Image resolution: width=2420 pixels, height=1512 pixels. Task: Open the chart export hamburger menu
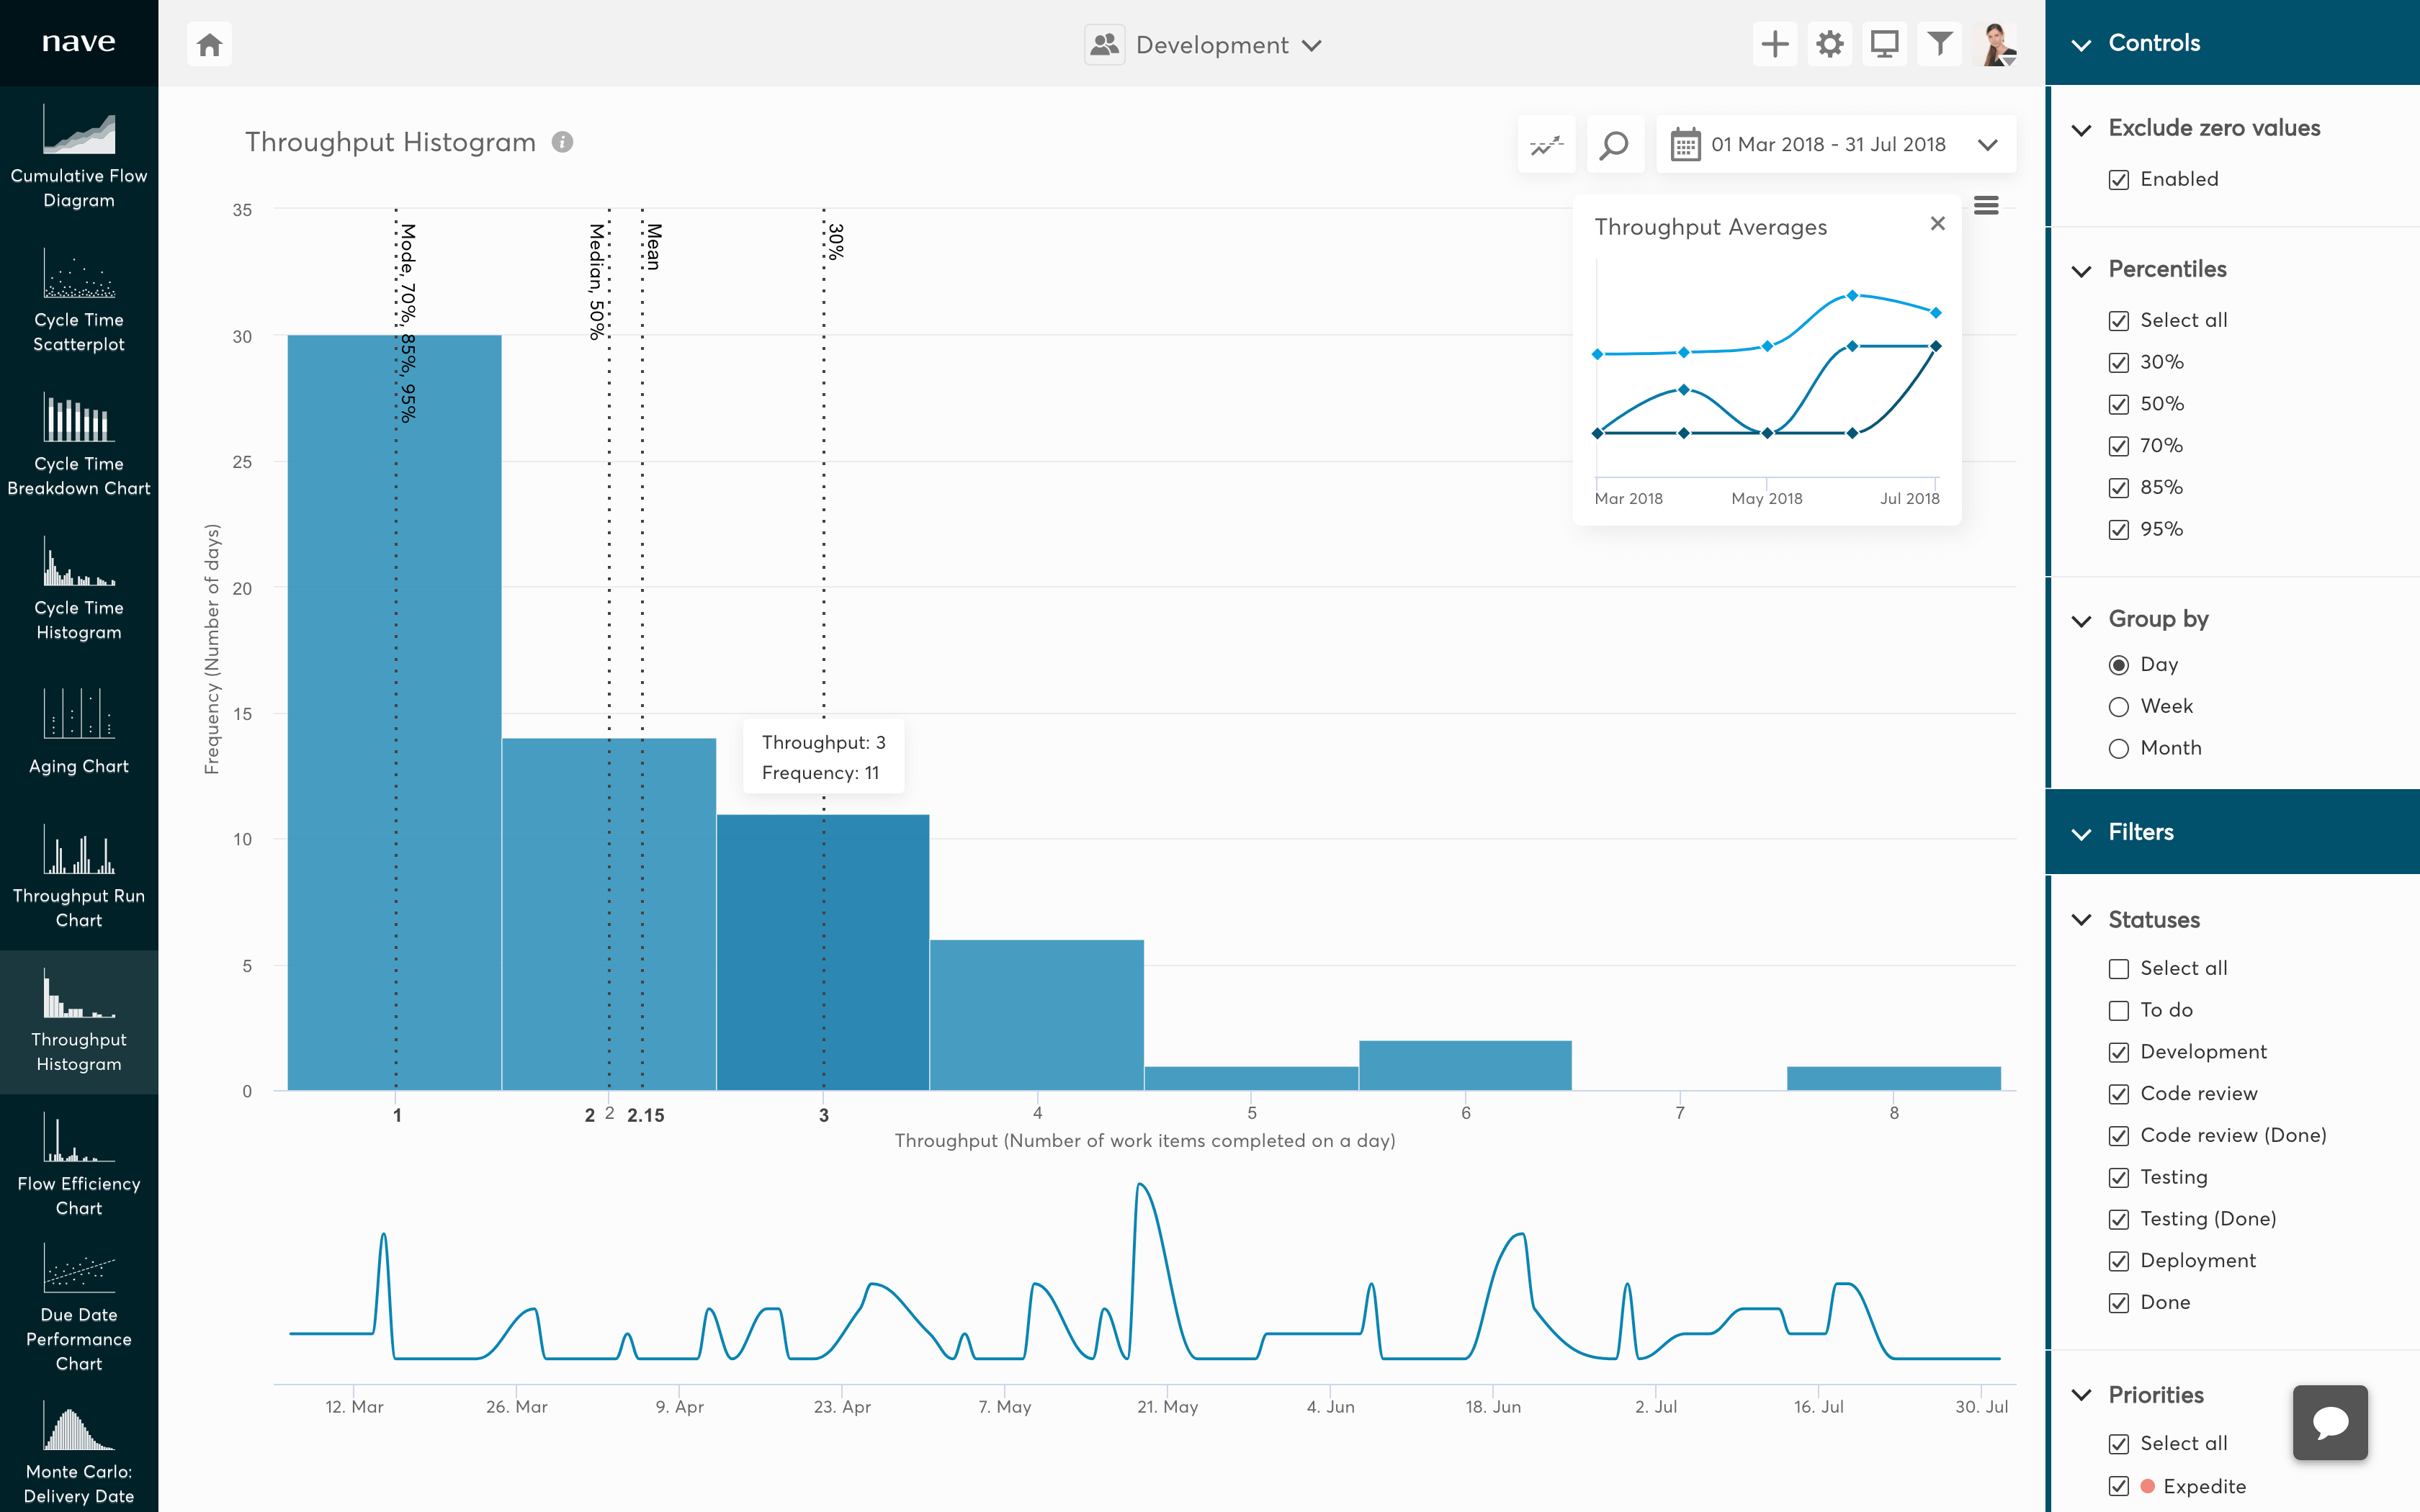(1987, 205)
